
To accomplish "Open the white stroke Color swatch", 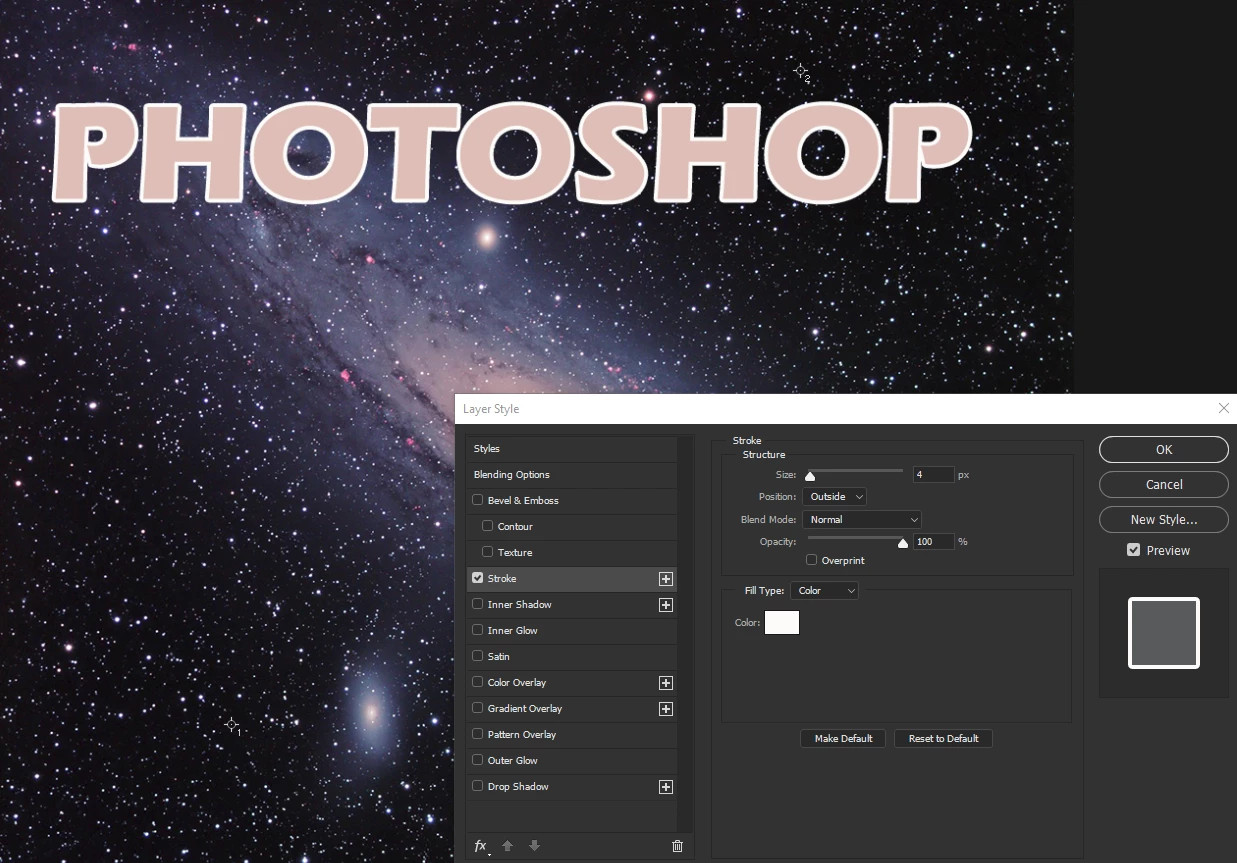I will pos(782,623).
